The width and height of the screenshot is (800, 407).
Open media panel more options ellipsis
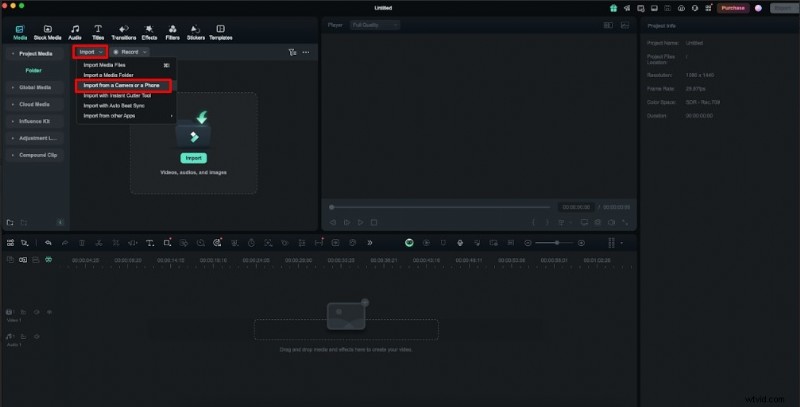point(306,52)
